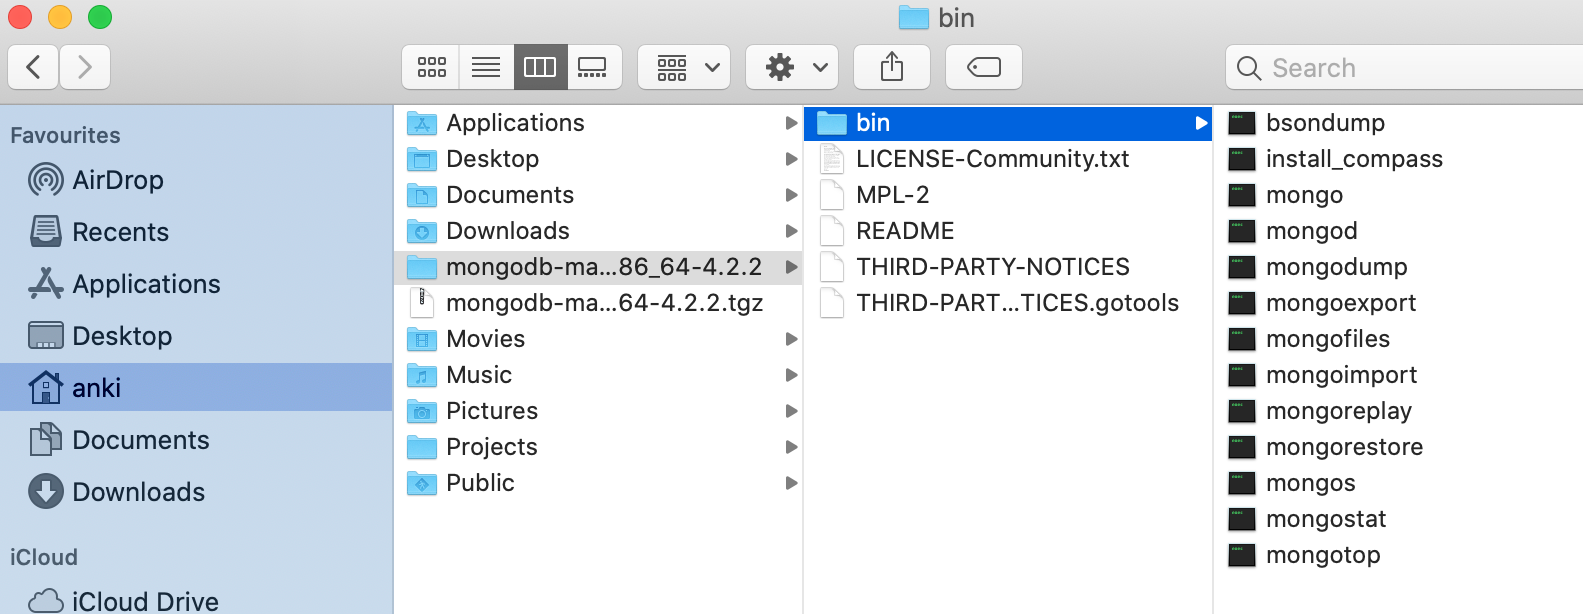Select the mongod executable
The image size is (1583, 614).
click(1399, 231)
